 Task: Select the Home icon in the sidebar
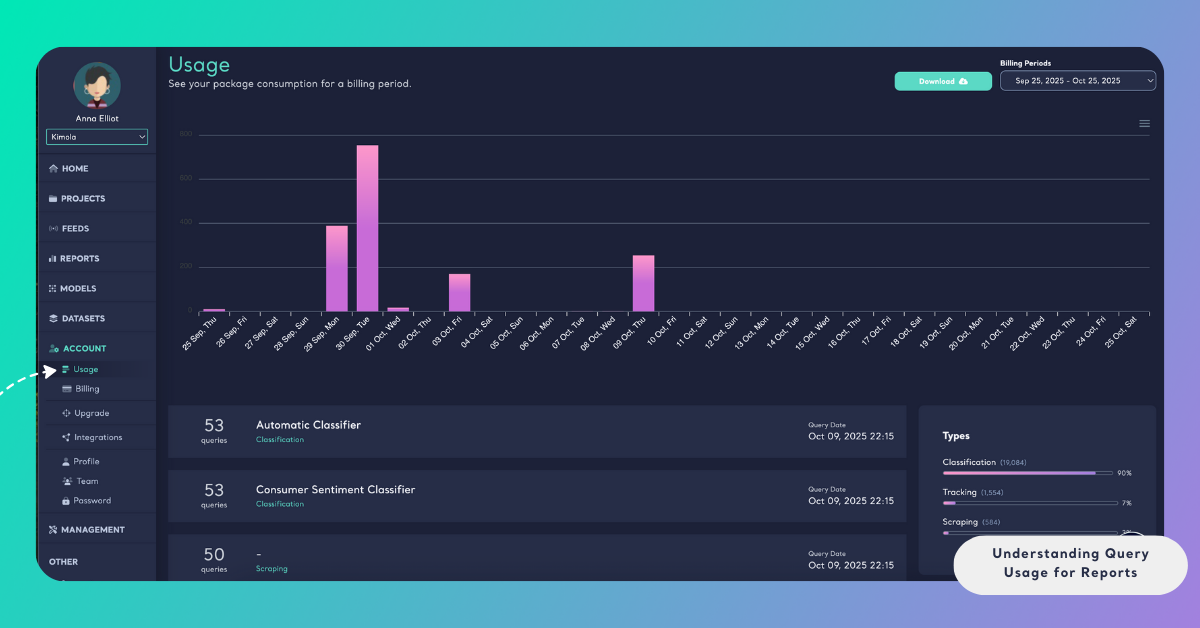[55, 168]
